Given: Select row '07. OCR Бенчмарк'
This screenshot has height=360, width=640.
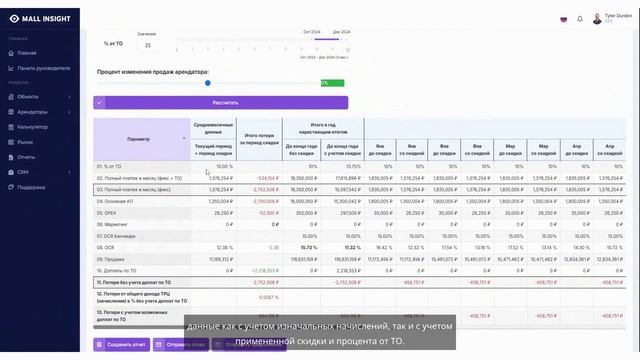Looking at the screenshot, I should (360, 236).
